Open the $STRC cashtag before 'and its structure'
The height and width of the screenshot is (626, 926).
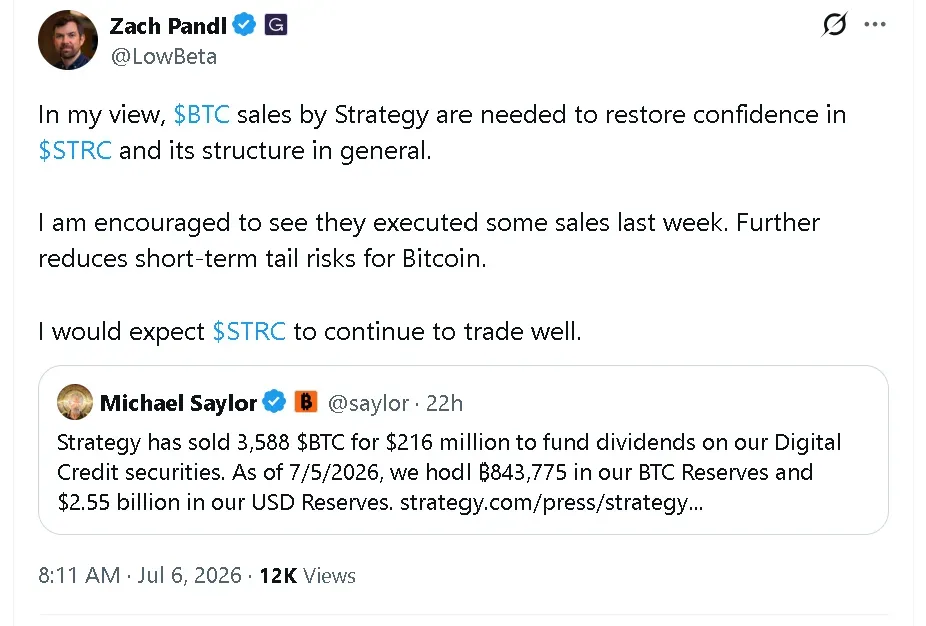click(74, 150)
